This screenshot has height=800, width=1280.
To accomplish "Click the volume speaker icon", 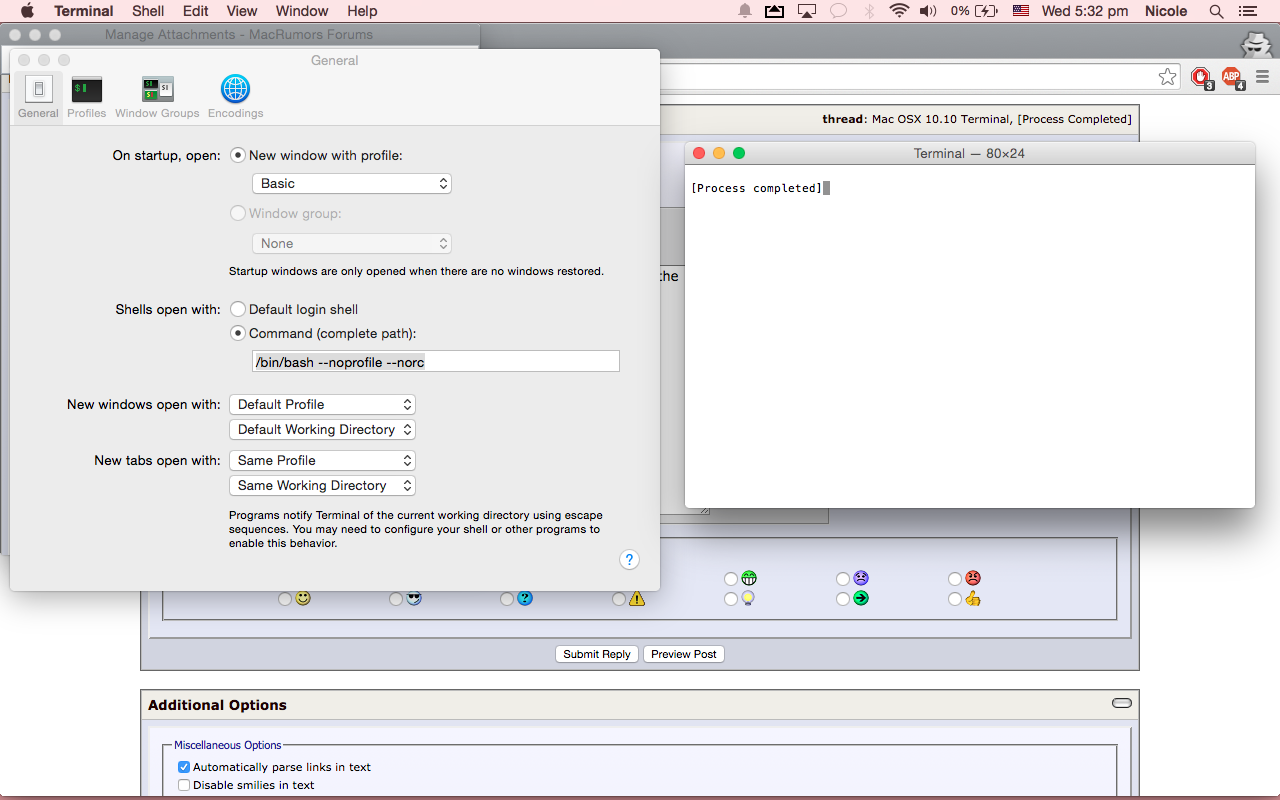I will [x=928, y=11].
